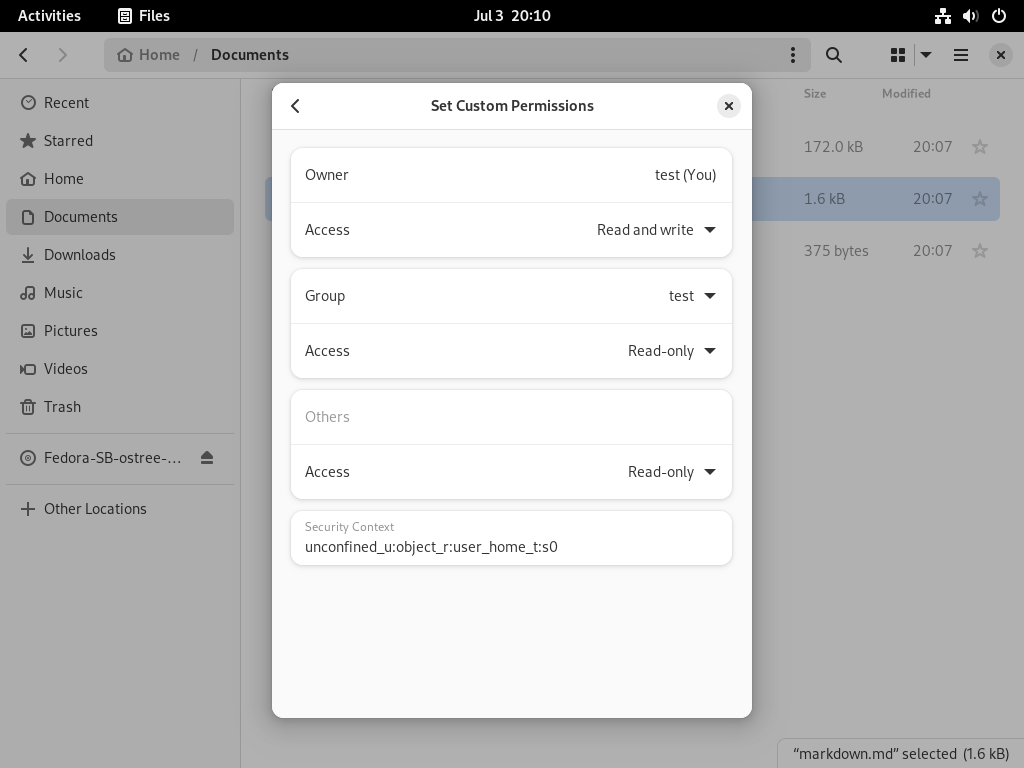Click the power icon in top bar
This screenshot has height=768, width=1024.
[999, 16]
